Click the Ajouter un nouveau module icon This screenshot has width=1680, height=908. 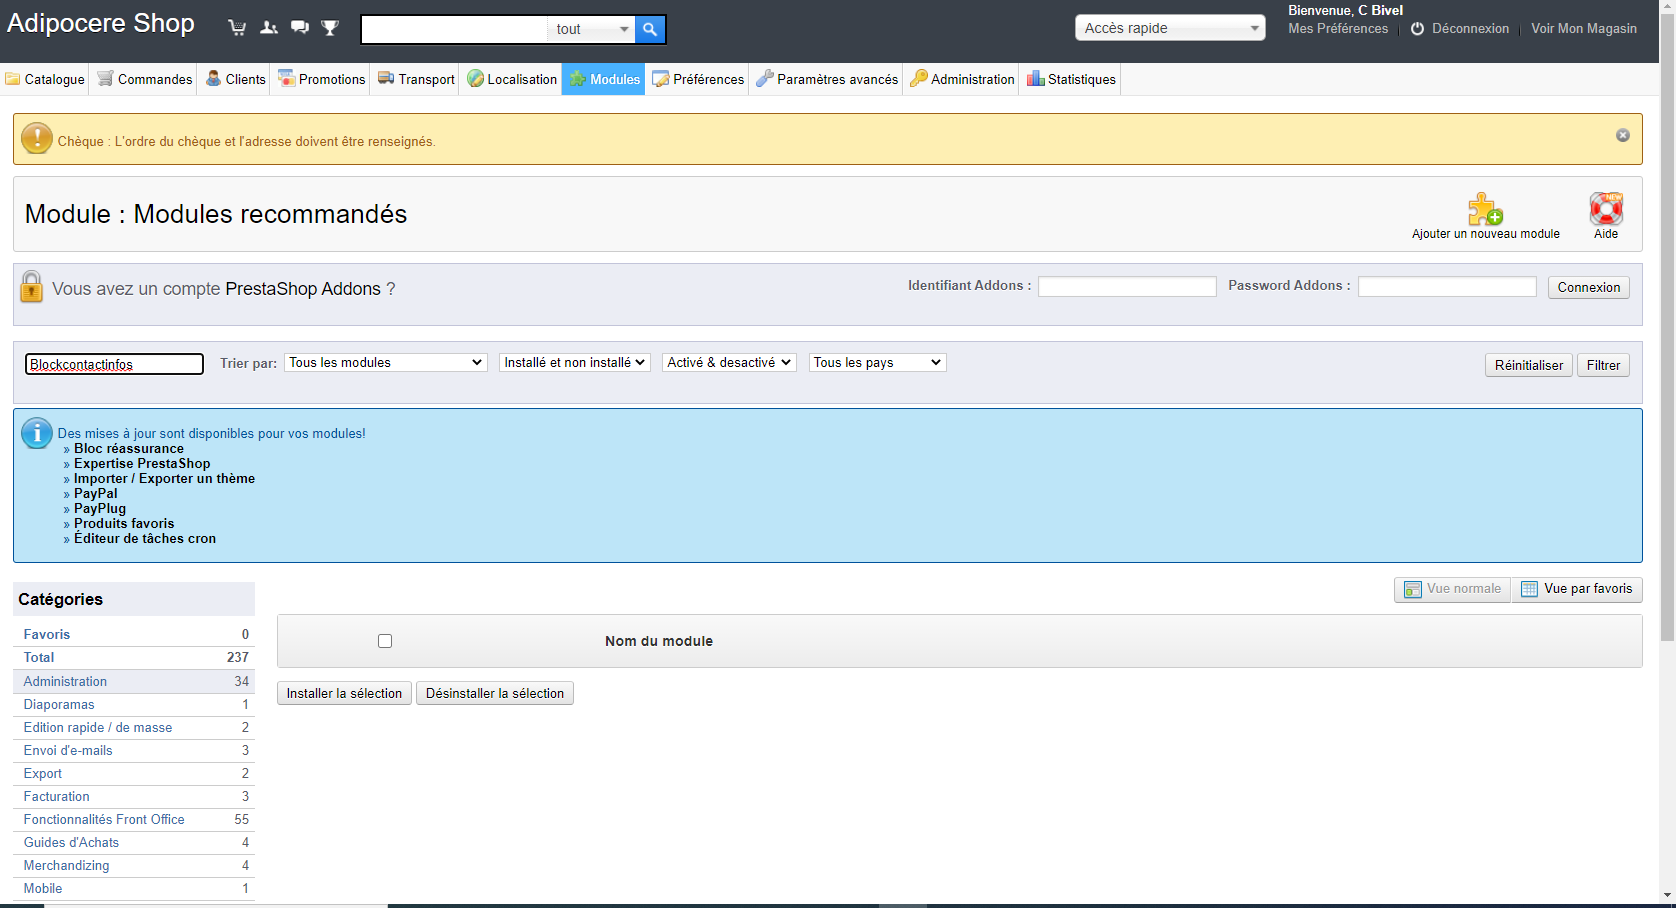pyautogui.click(x=1485, y=209)
